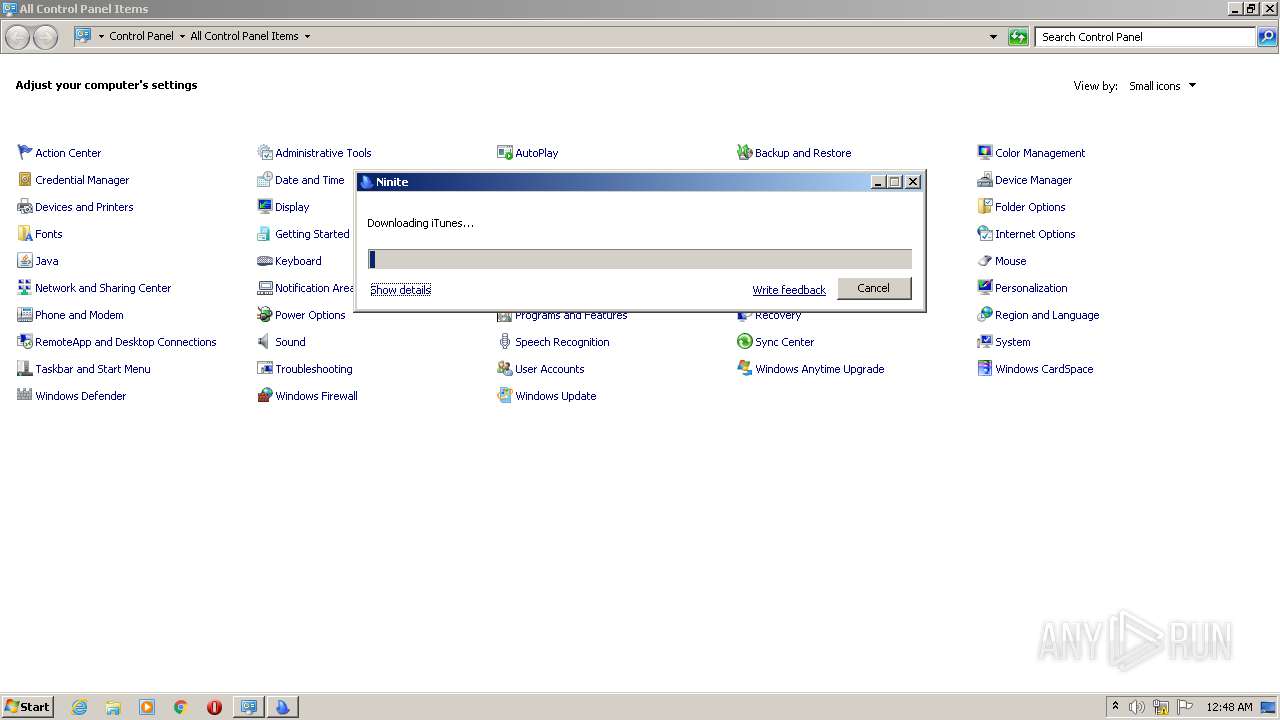Image resolution: width=1280 pixels, height=720 pixels.
Task: Launch Internet Explorer from taskbar
Action: click(x=79, y=707)
